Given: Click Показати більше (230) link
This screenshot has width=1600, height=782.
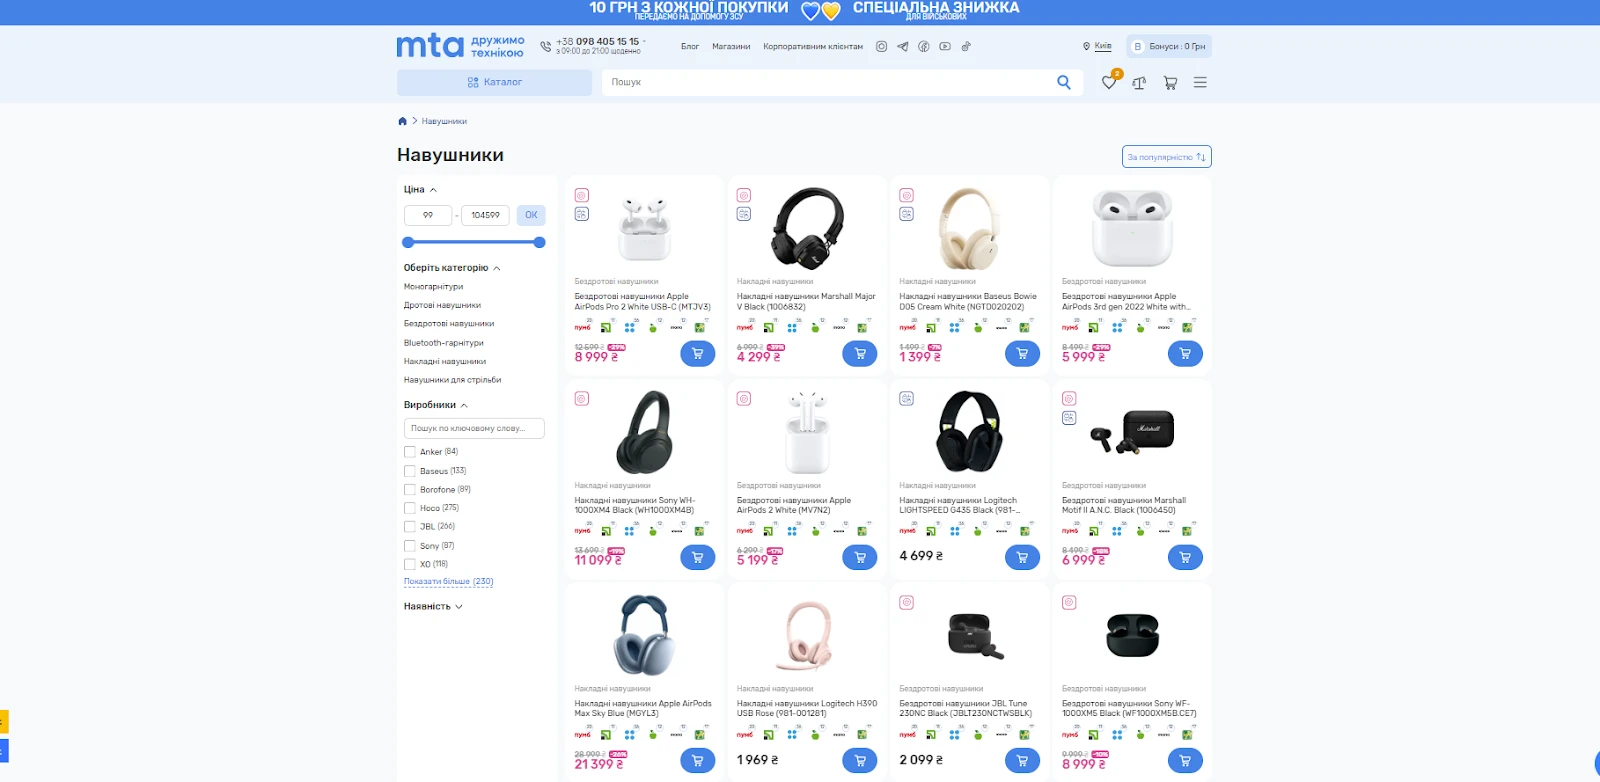Looking at the screenshot, I should pyautogui.click(x=448, y=582).
